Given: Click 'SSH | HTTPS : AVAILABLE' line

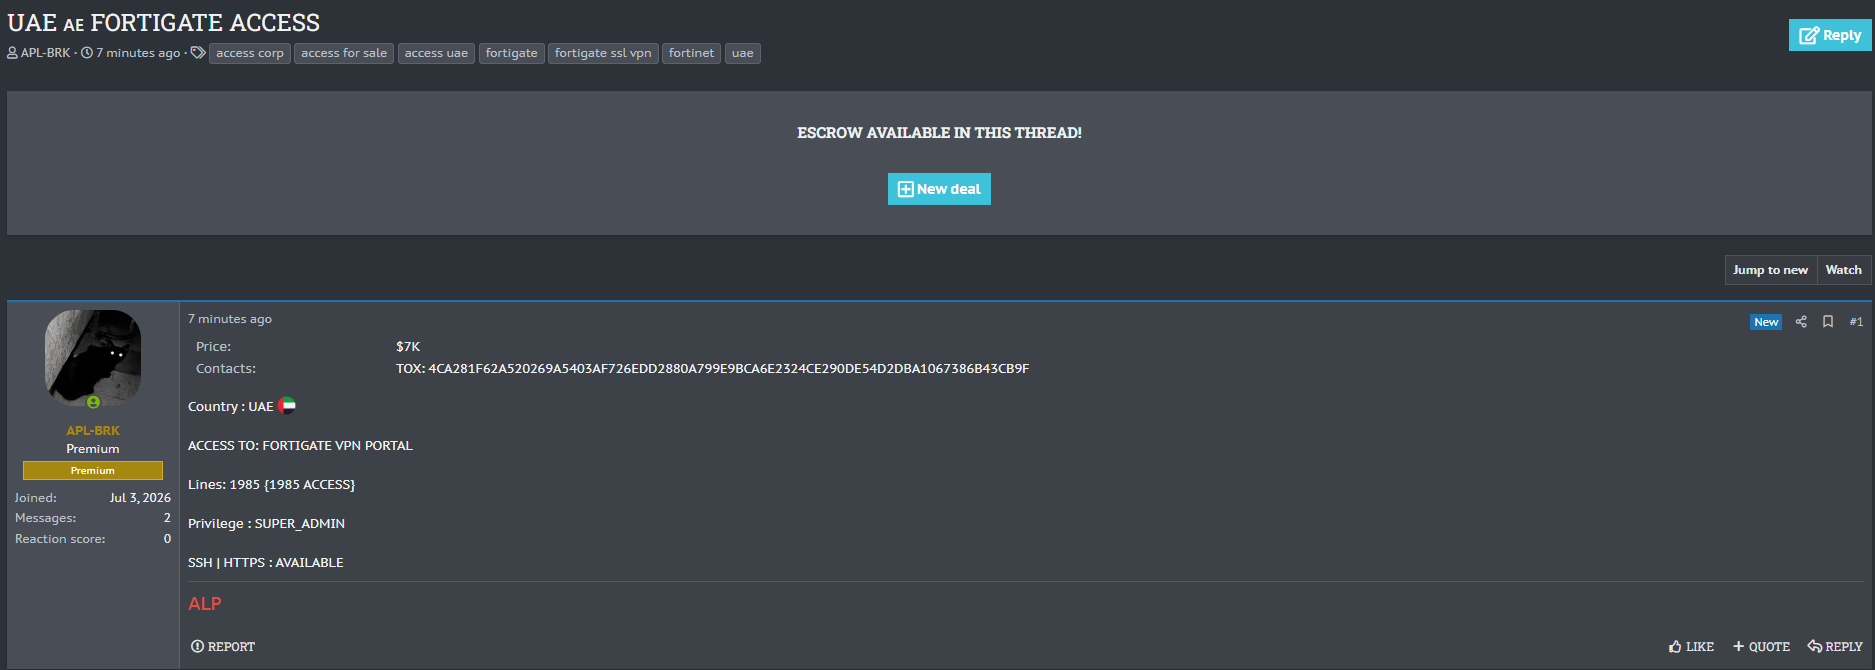Looking at the screenshot, I should 266,563.
